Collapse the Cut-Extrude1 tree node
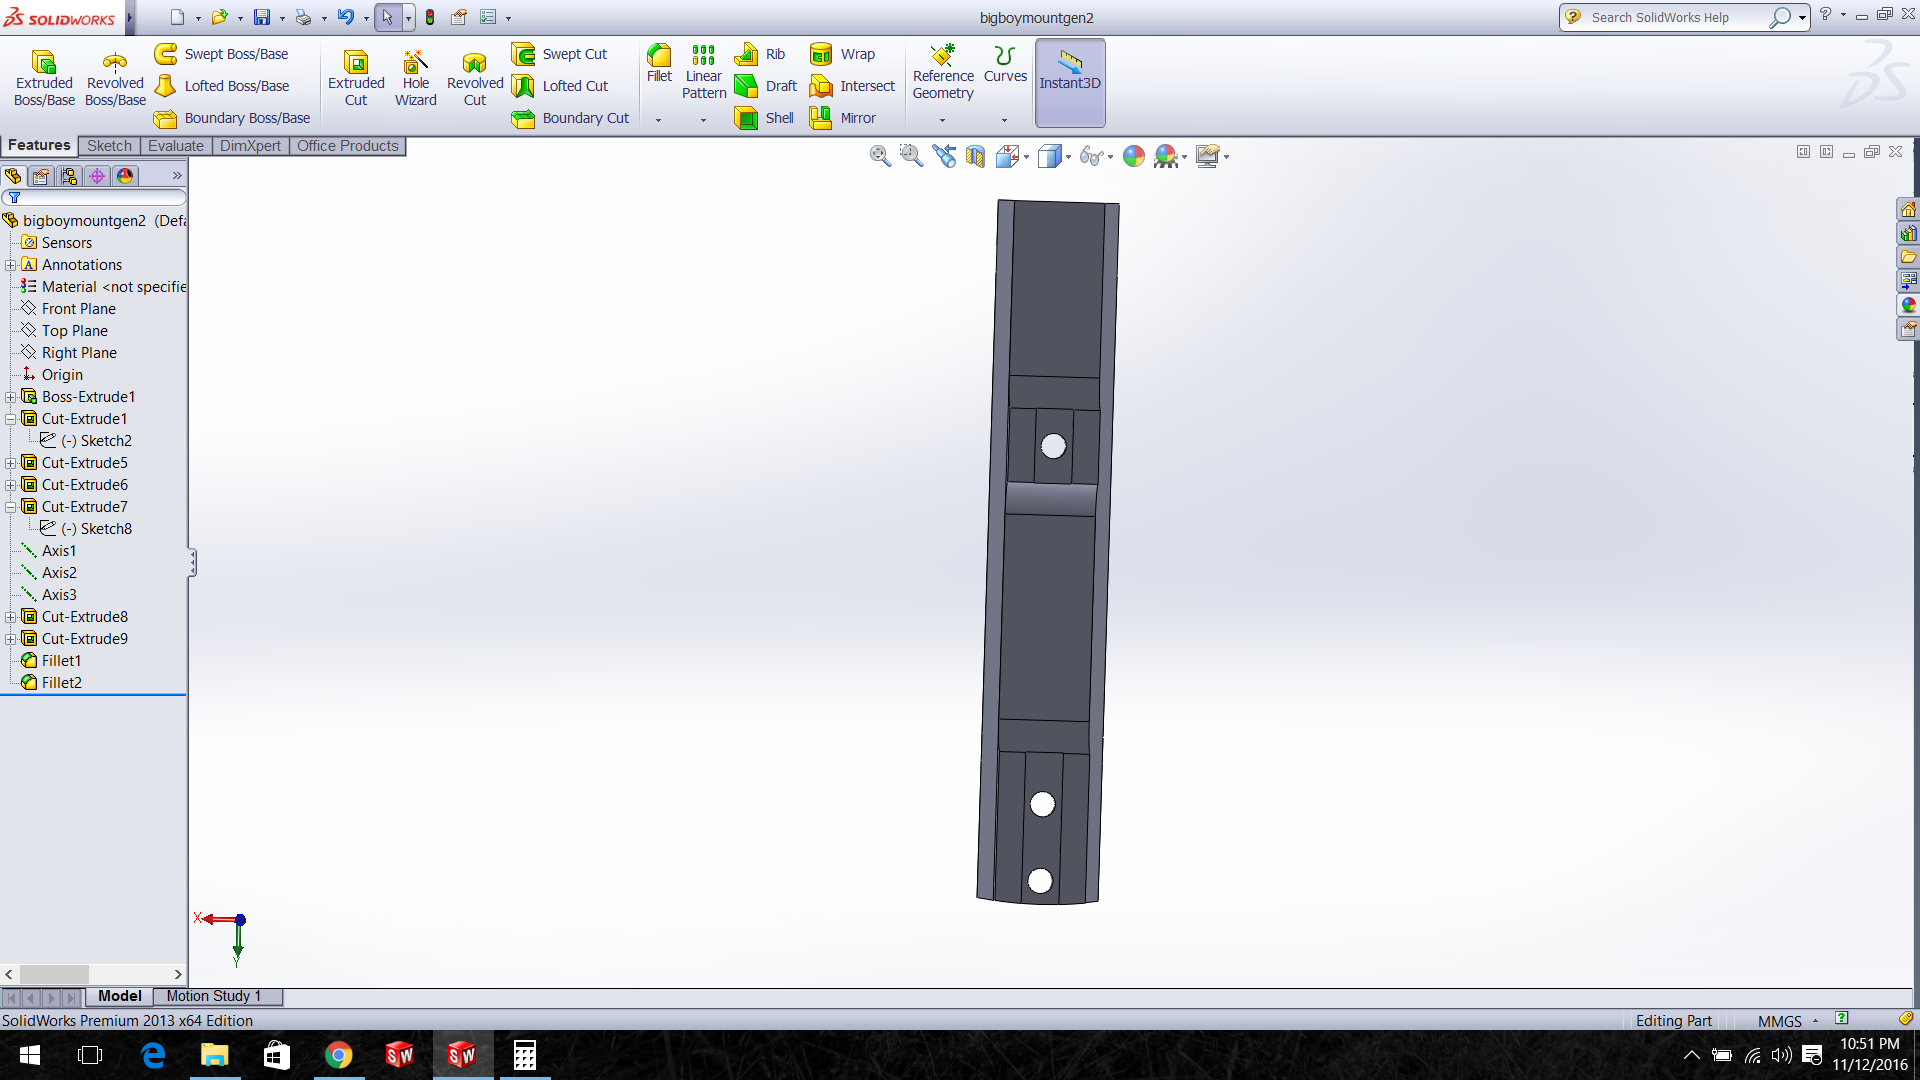 coord(11,419)
